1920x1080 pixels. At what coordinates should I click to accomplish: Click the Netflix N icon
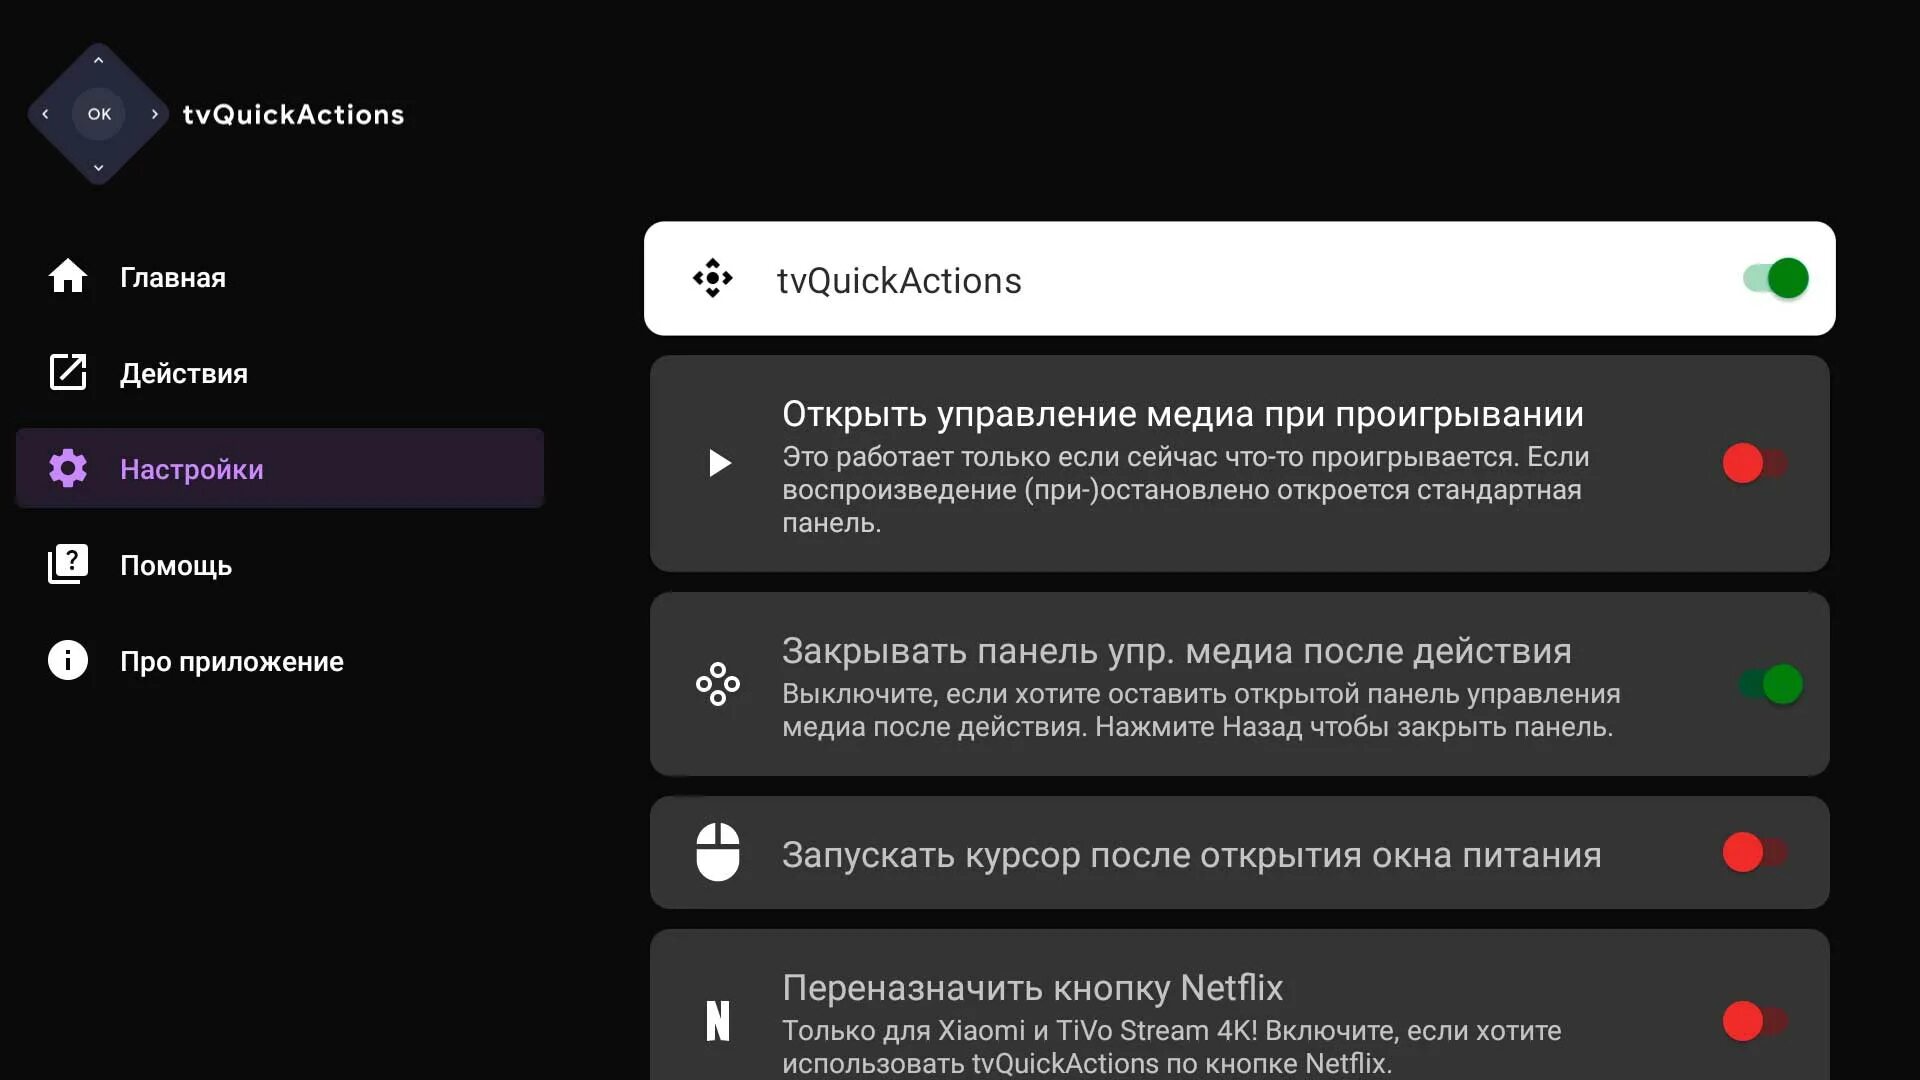coord(718,1021)
